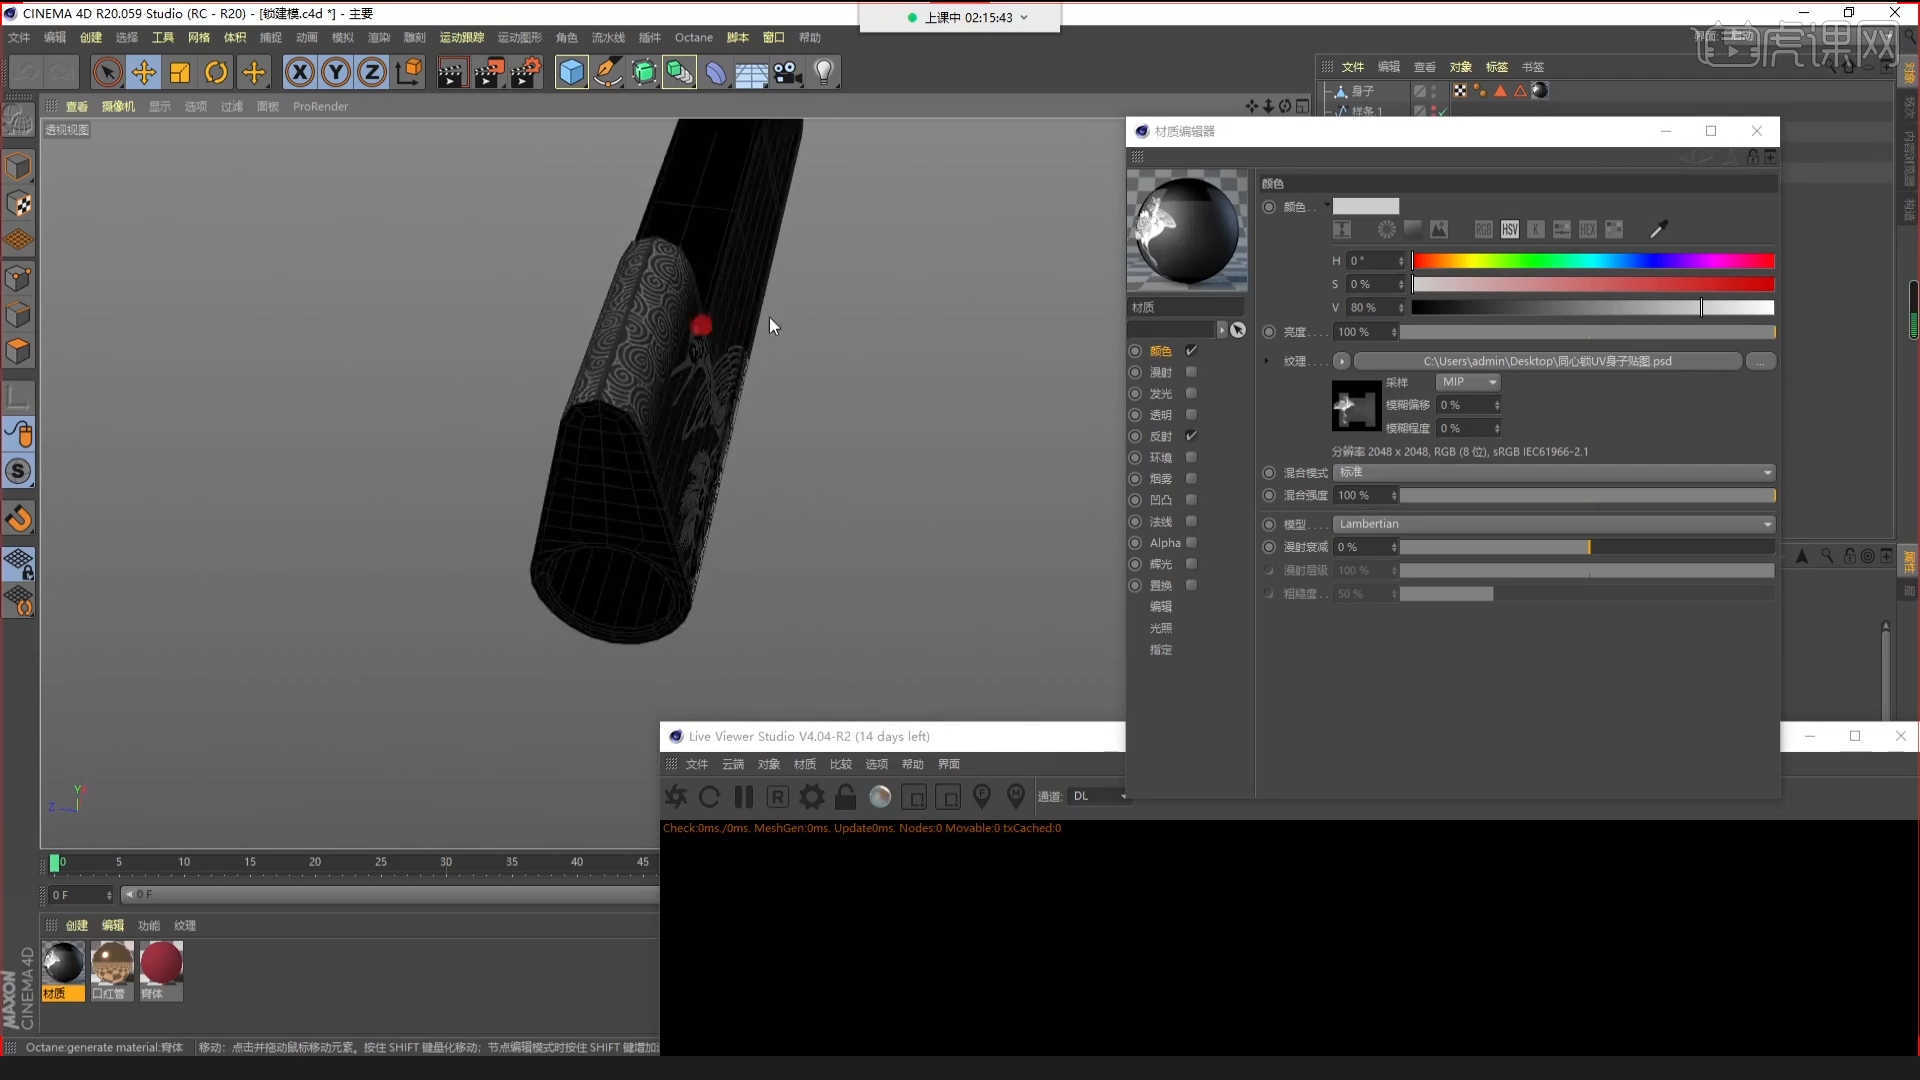Click 创建 in Material Manager
This screenshot has width=1920, height=1080.
[x=77, y=926]
